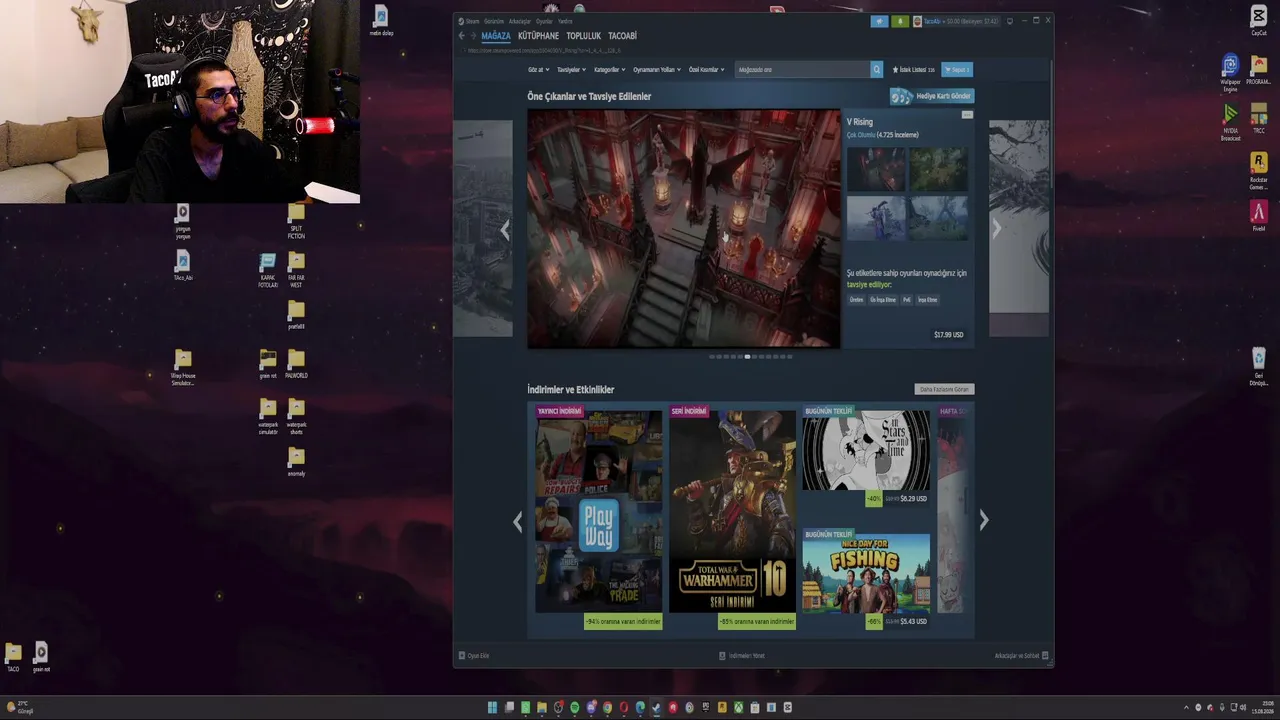Click the V Rising game title text
The width and height of the screenshot is (1280, 720).
[860, 122]
